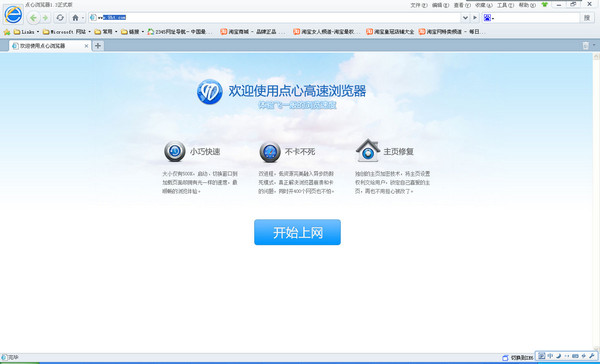Open the Microsoft 网站 bookmark folder
The height and width of the screenshot is (364, 600).
click(x=67, y=32)
